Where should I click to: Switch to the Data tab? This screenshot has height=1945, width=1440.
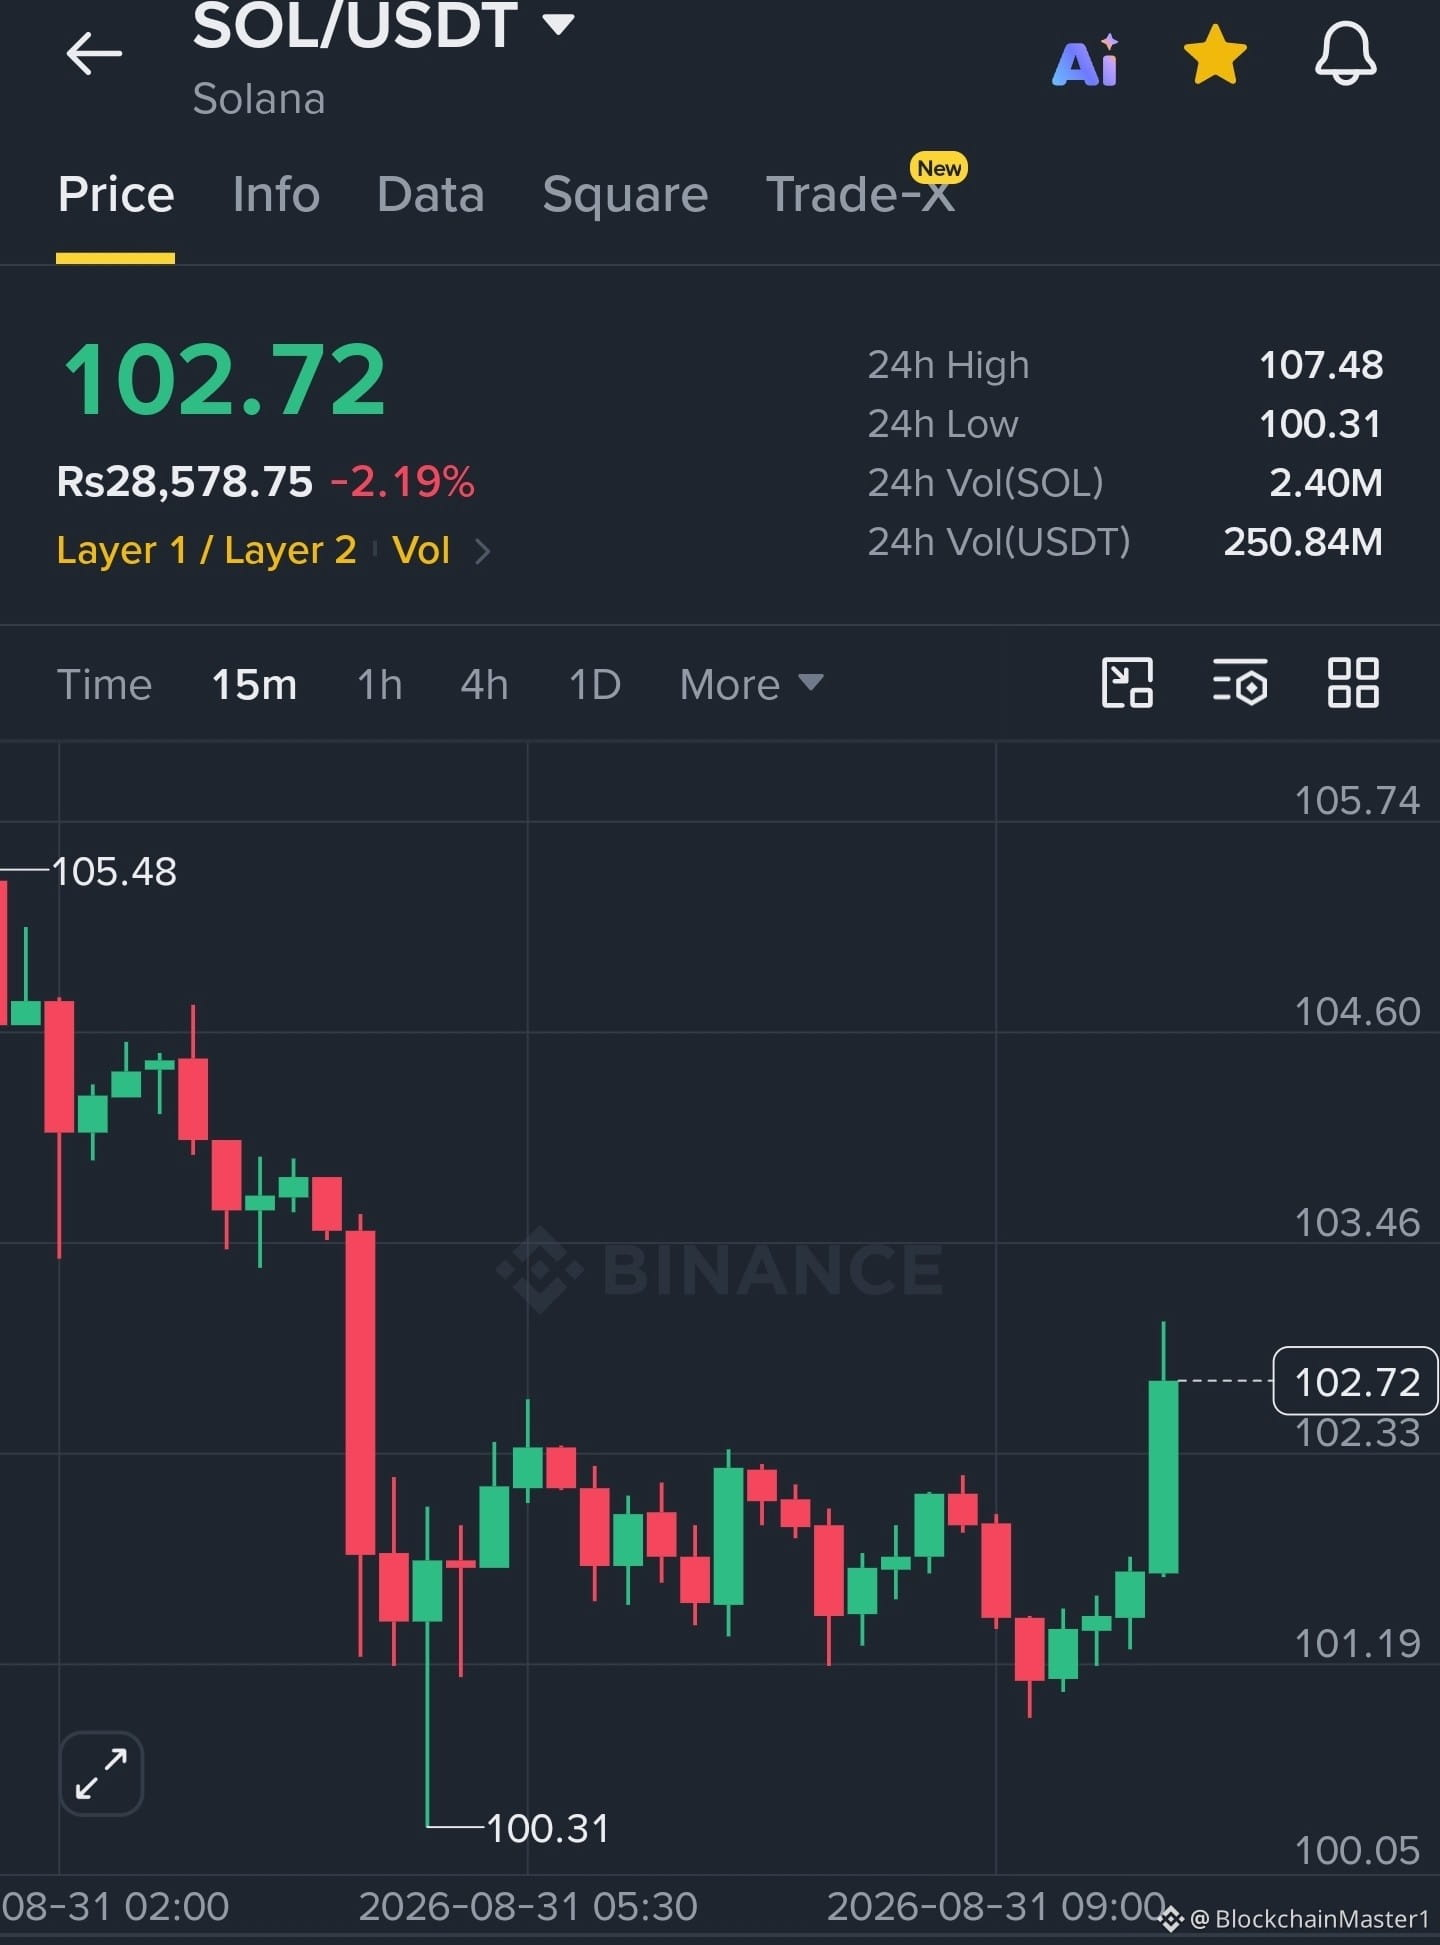click(431, 194)
